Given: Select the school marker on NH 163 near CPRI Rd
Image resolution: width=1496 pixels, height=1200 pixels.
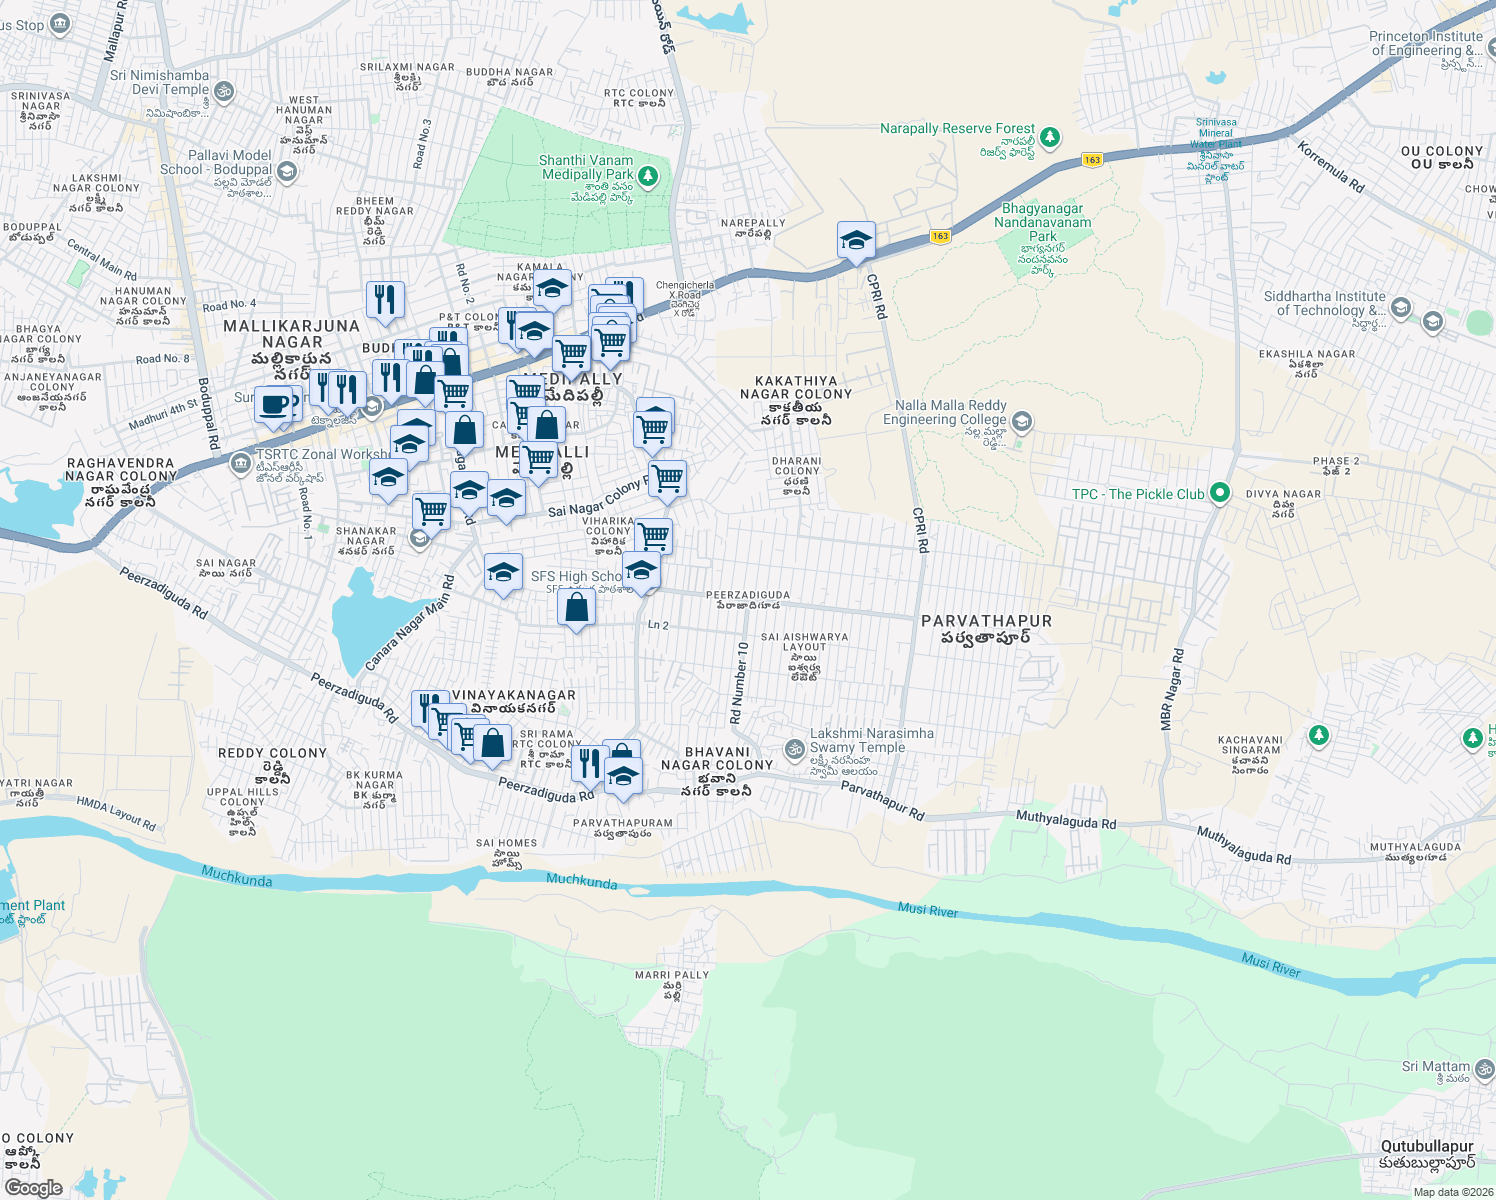Looking at the screenshot, I should pos(856,240).
